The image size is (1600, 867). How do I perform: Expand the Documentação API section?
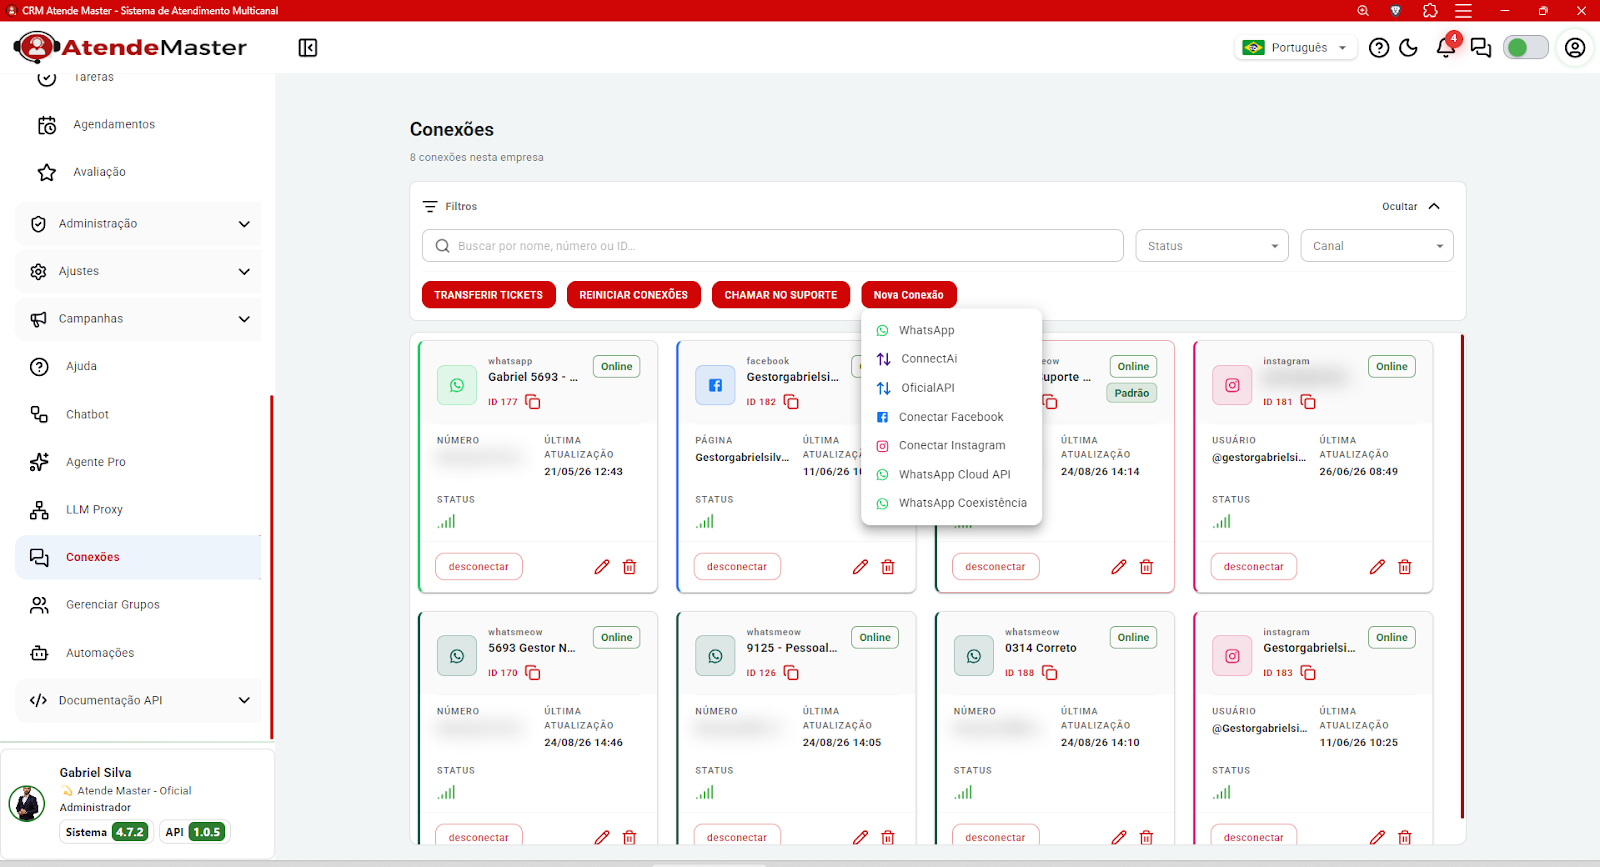tap(138, 701)
